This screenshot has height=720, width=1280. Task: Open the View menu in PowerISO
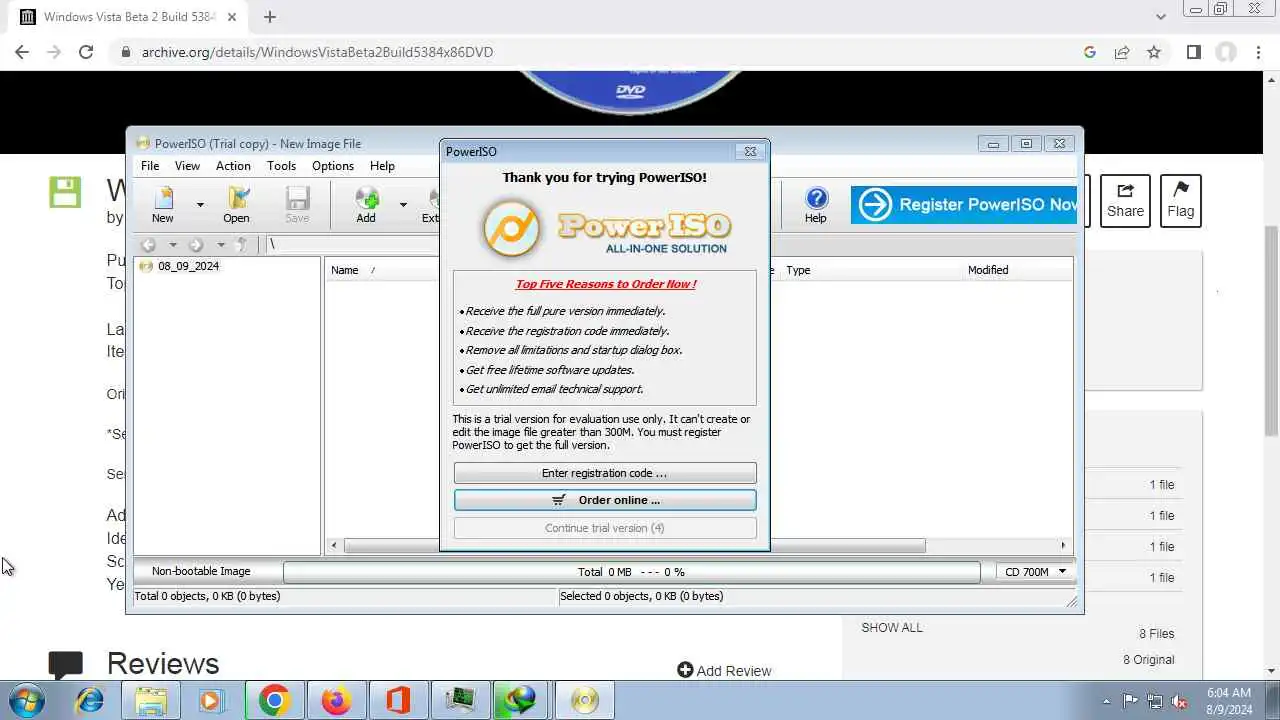point(187,166)
